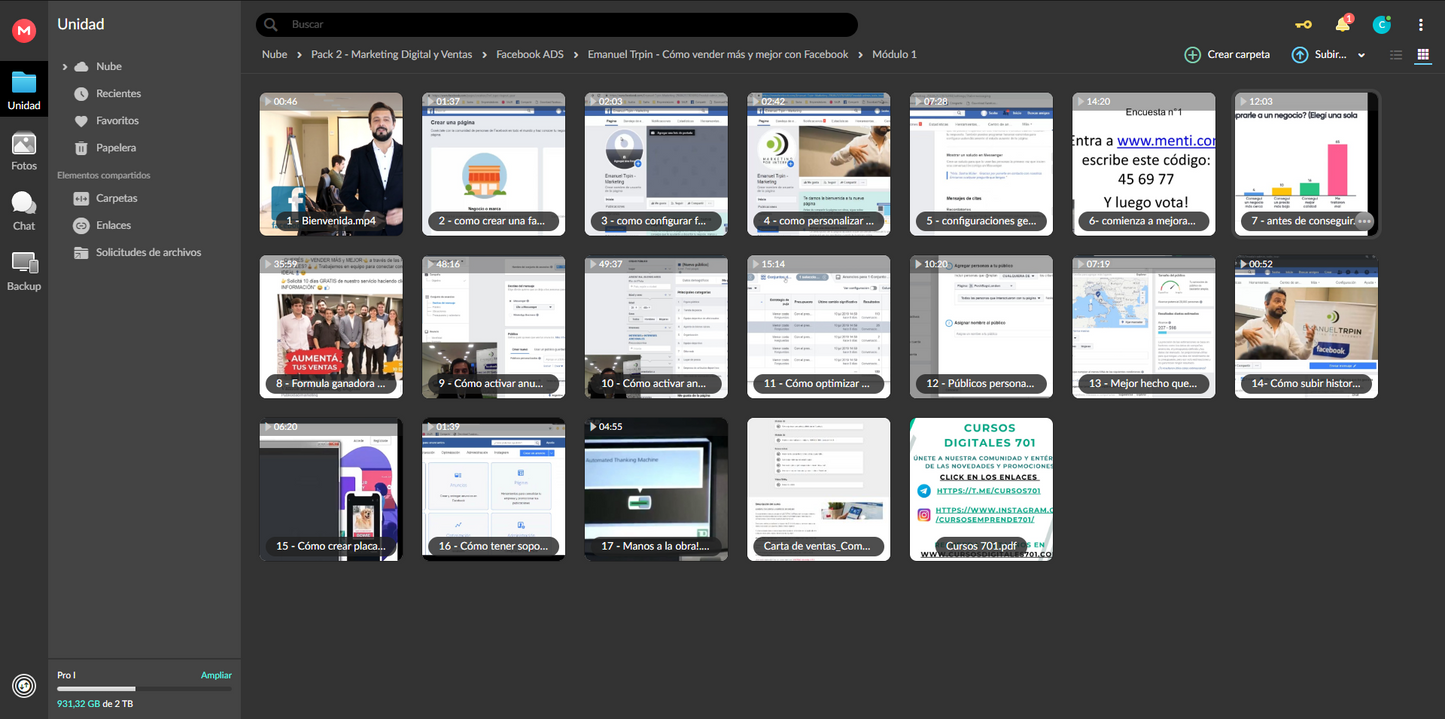Open the Backup section icon
Image resolution: width=1445 pixels, height=719 pixels.
tap(24, 264)
